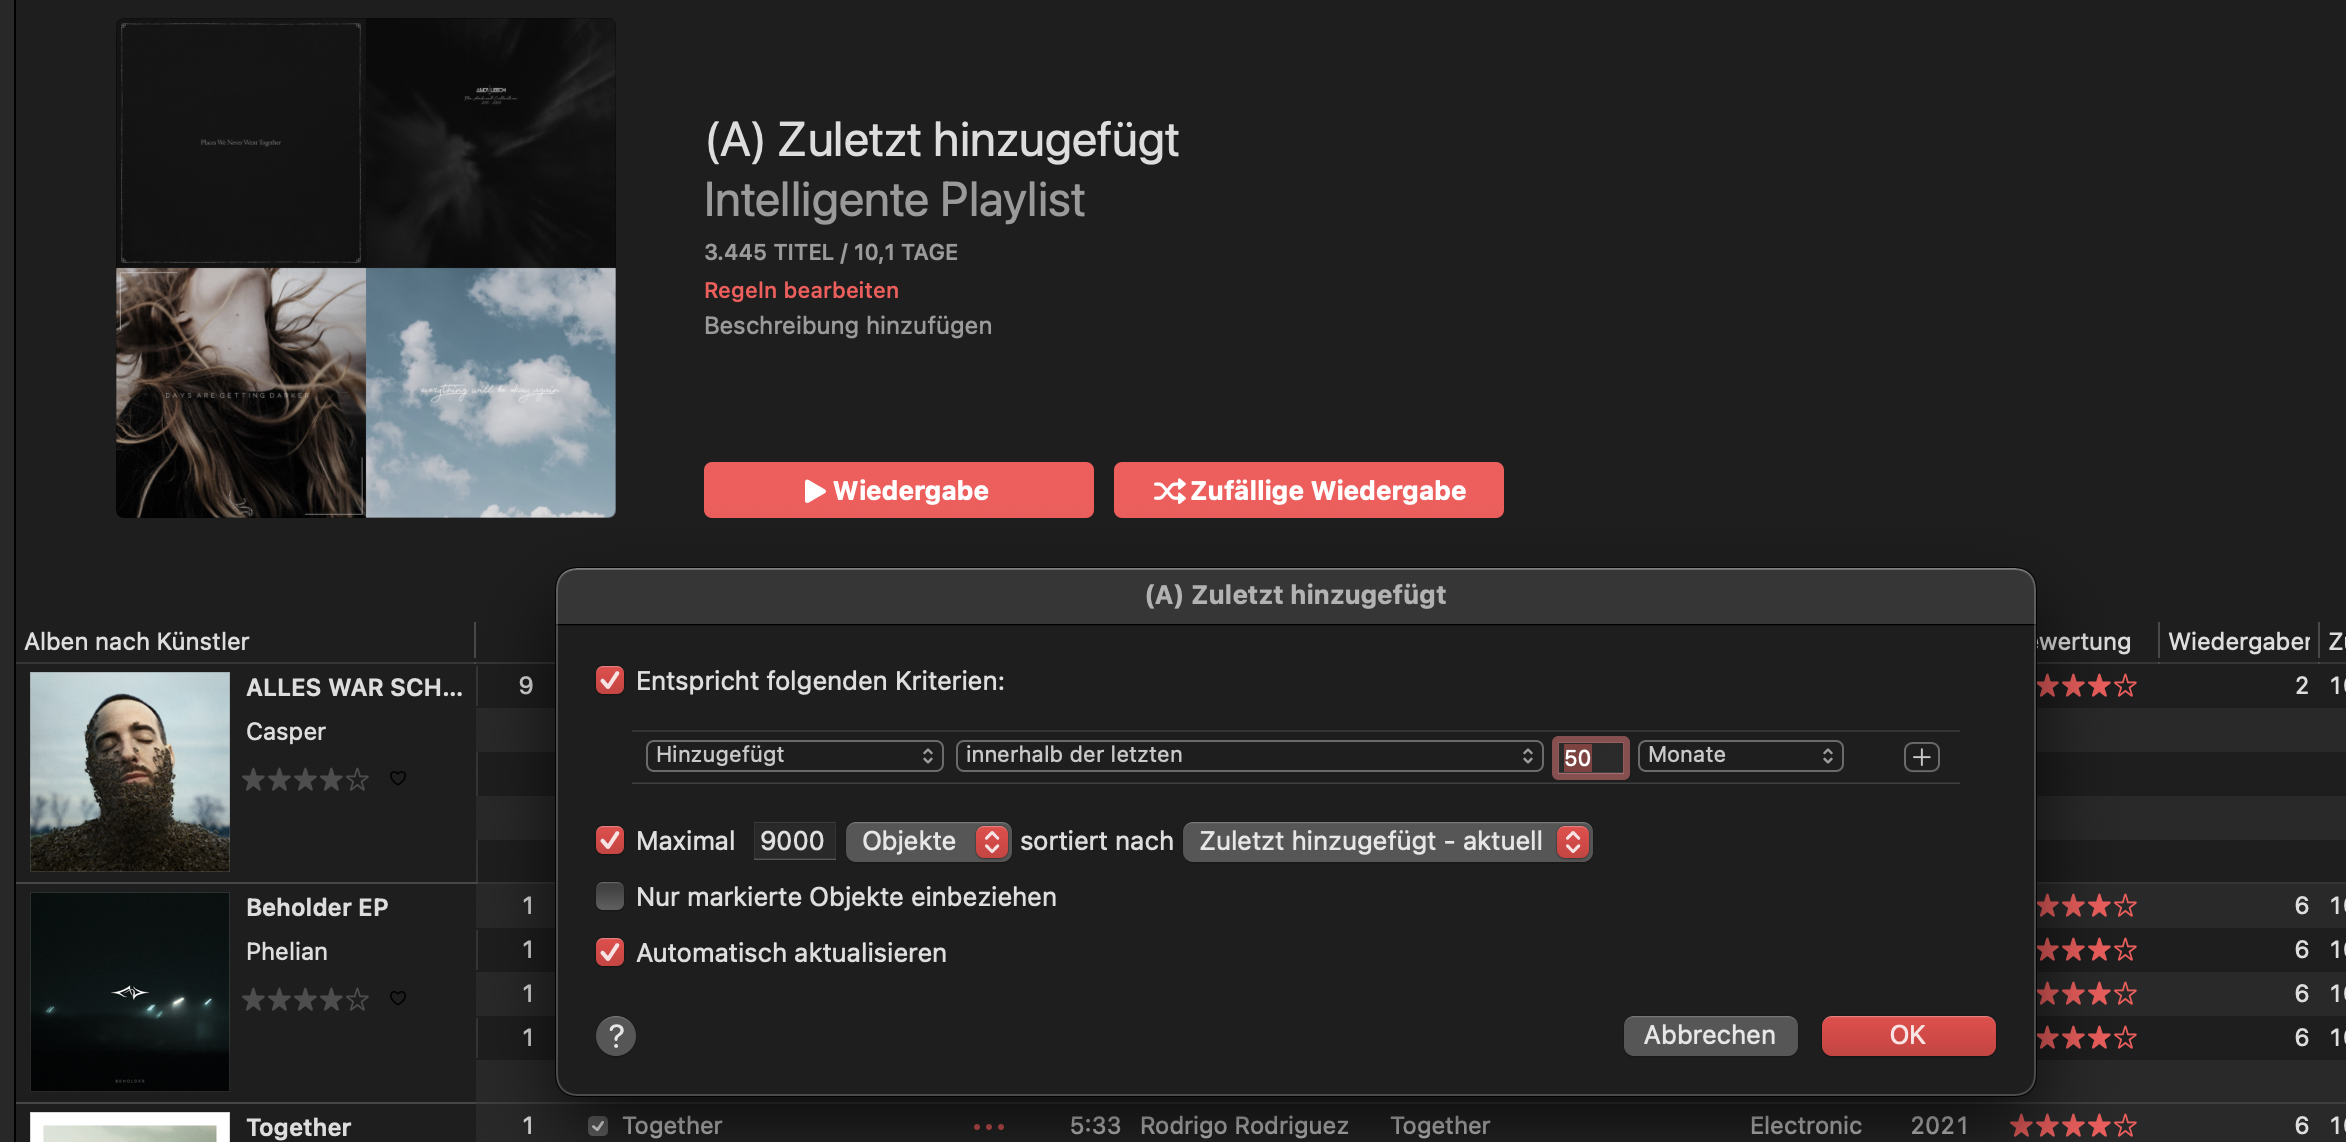Click heart icon under Casper album

point(398,778)
